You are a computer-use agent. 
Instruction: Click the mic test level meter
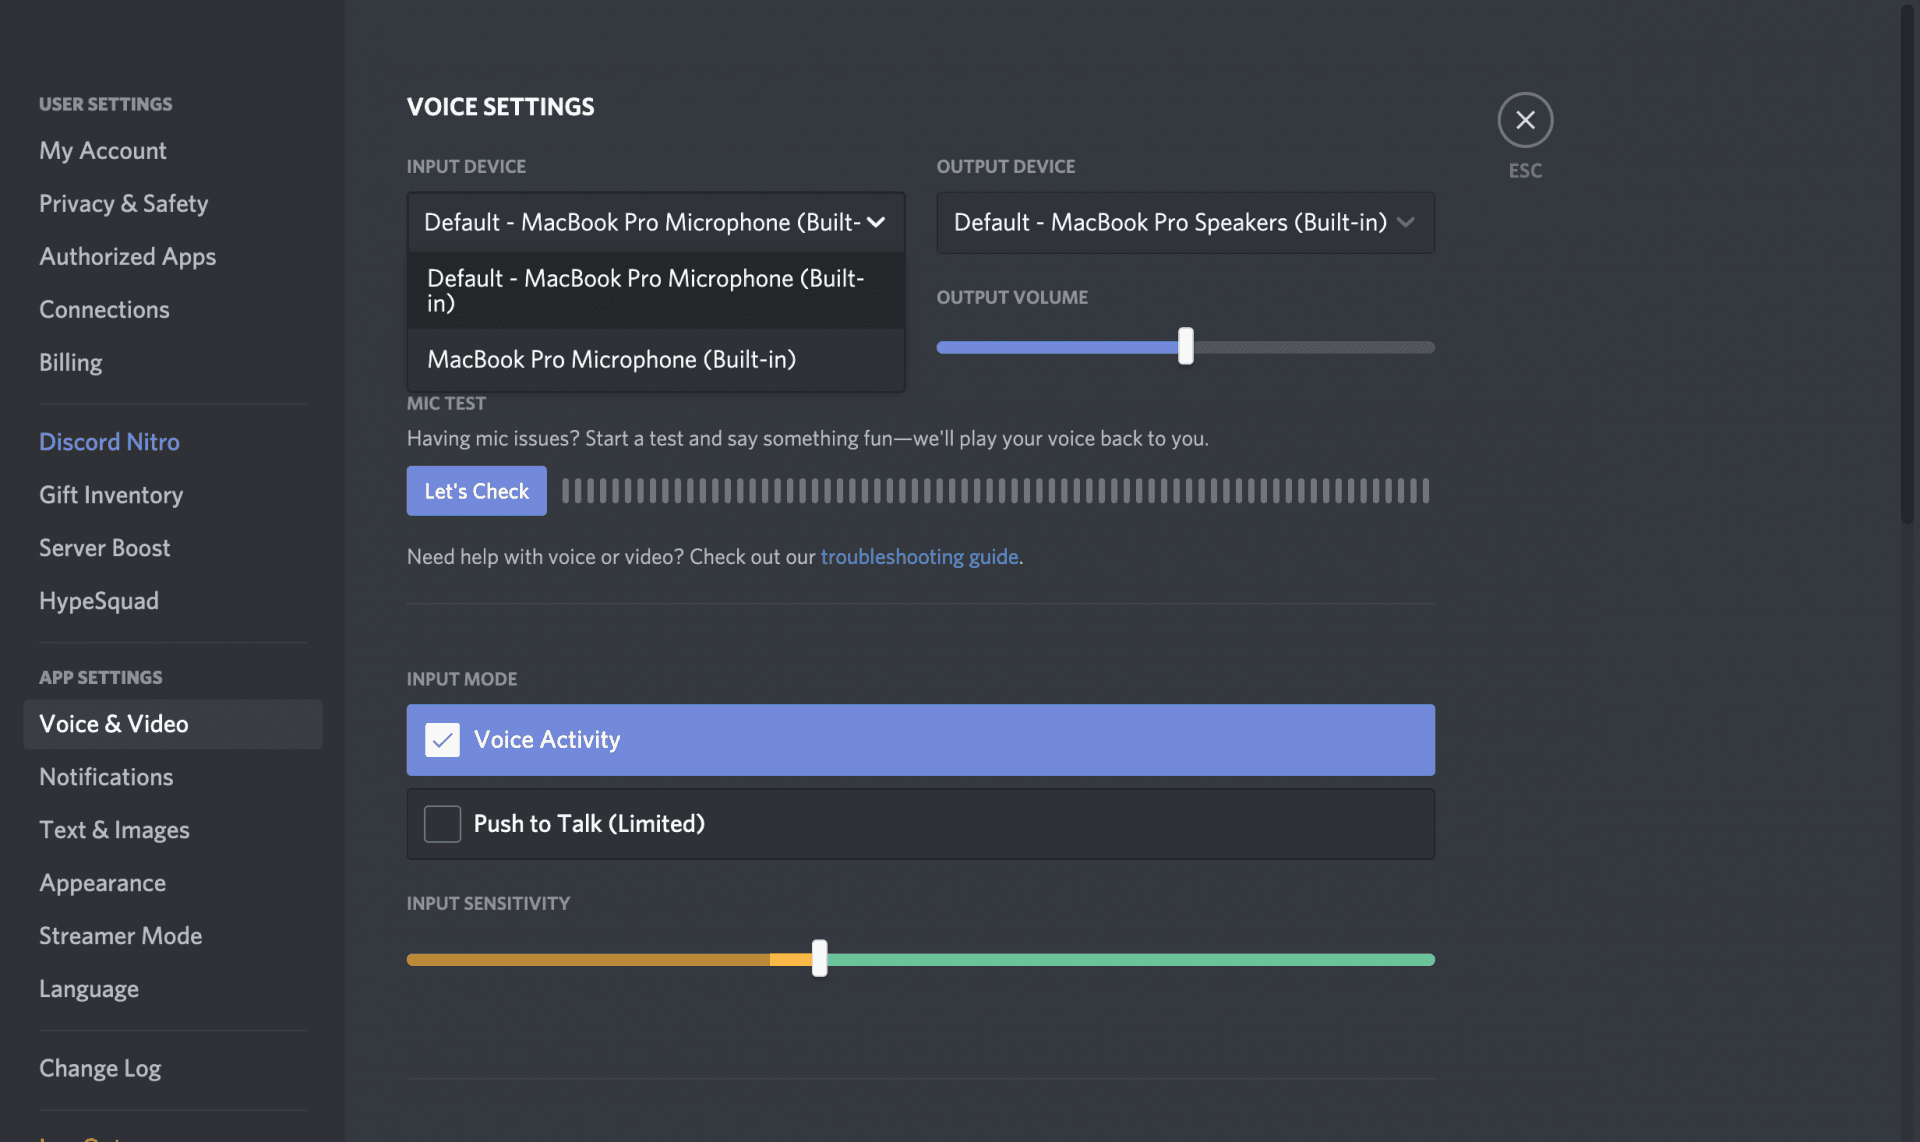(x=995, y=491)
